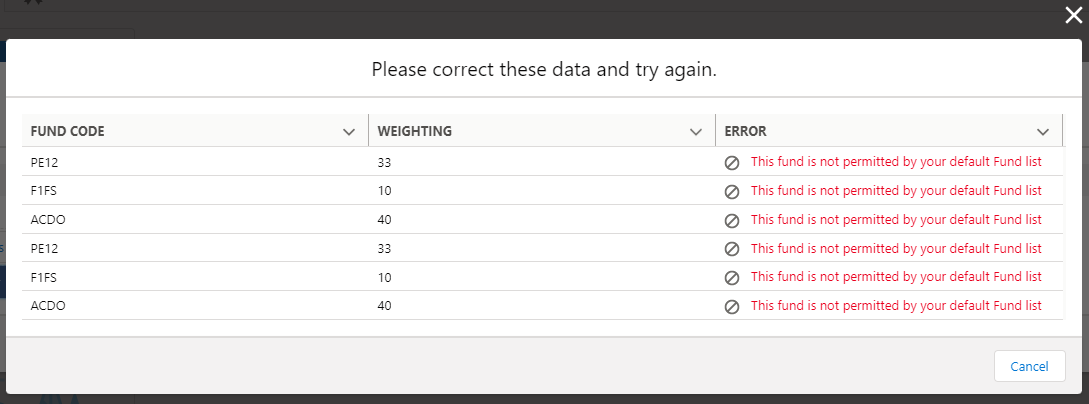Click the error icon in the second F1FS row
Screen dimensions: 1089x404
[x=732, y=277]
